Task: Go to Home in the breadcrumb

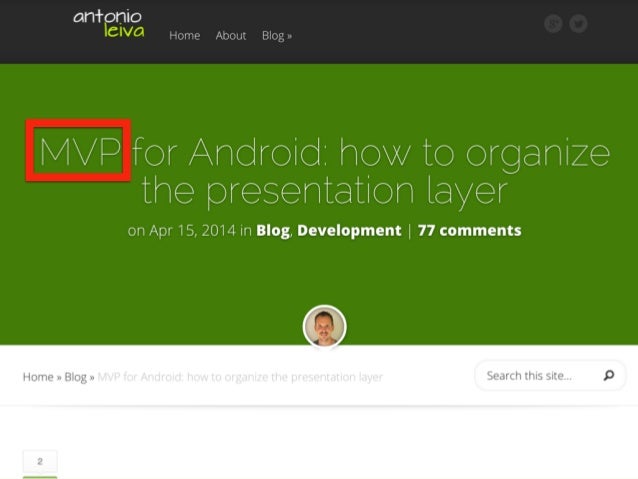Action: (38, 377)
